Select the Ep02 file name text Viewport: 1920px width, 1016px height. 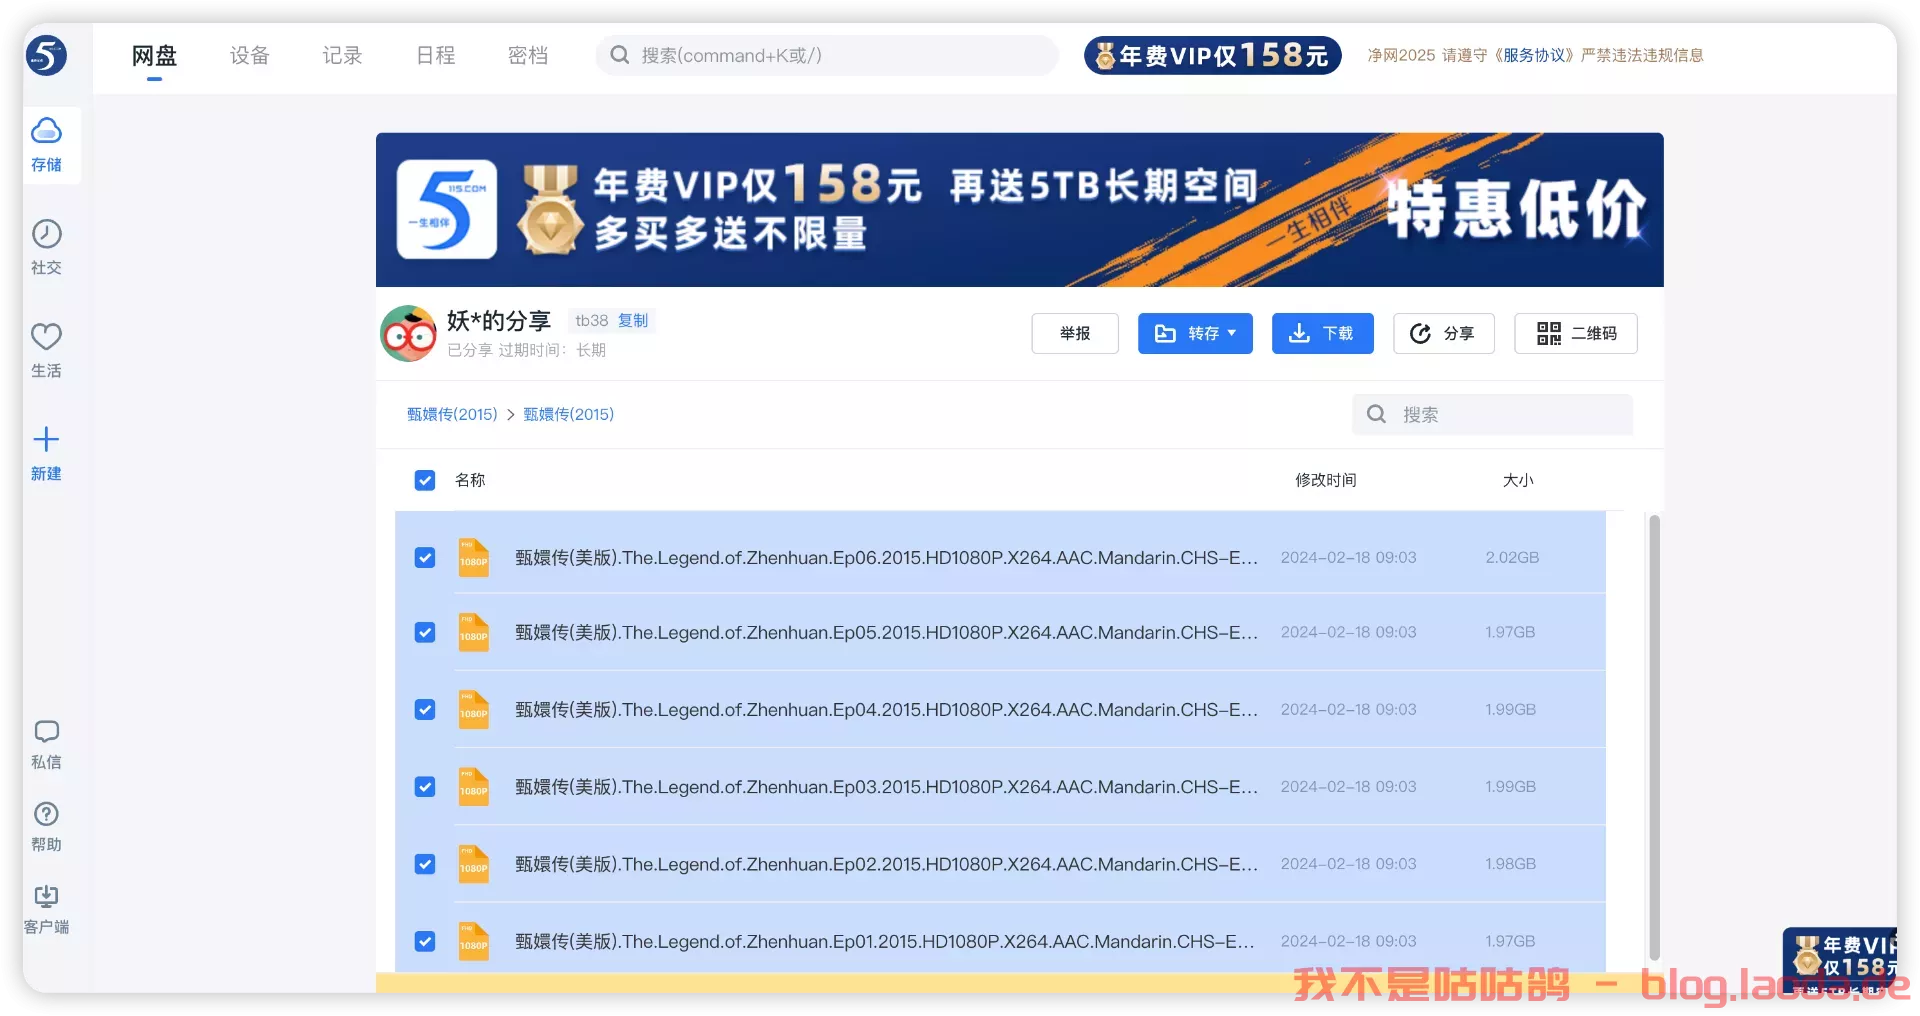887,864
